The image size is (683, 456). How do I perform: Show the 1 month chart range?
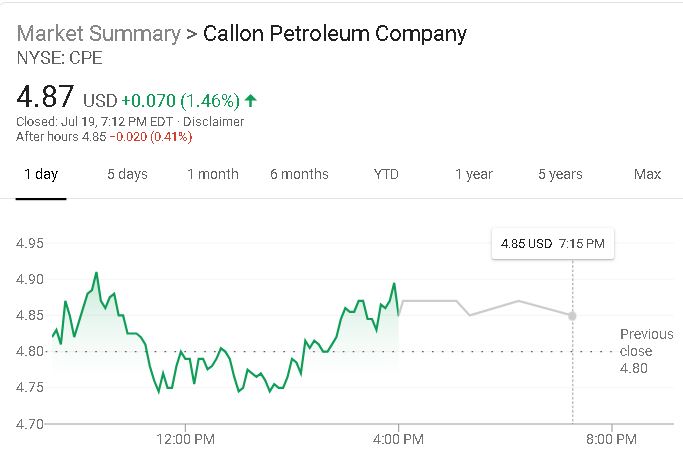point(213,174)
